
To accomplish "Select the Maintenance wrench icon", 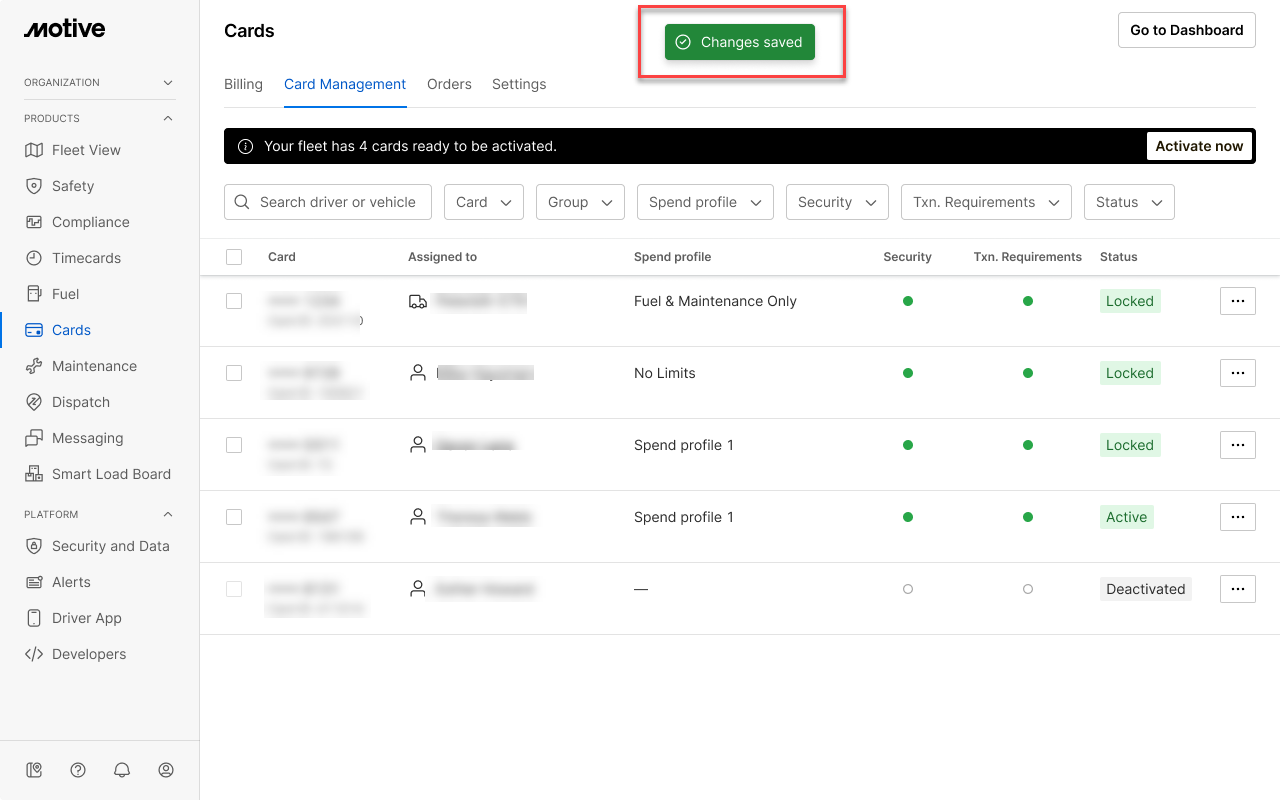I will pos(34,366).
